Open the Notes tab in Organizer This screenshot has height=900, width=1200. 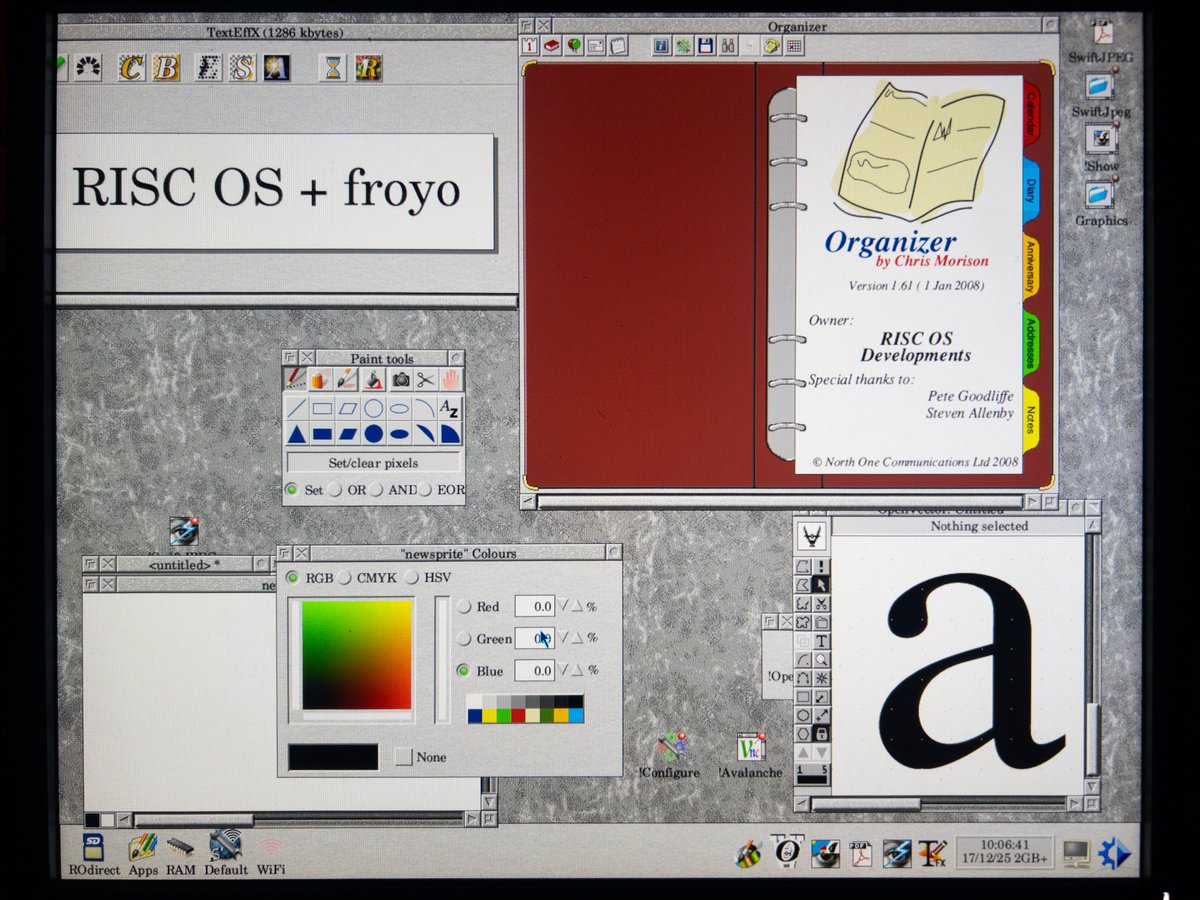point(1031,418)
